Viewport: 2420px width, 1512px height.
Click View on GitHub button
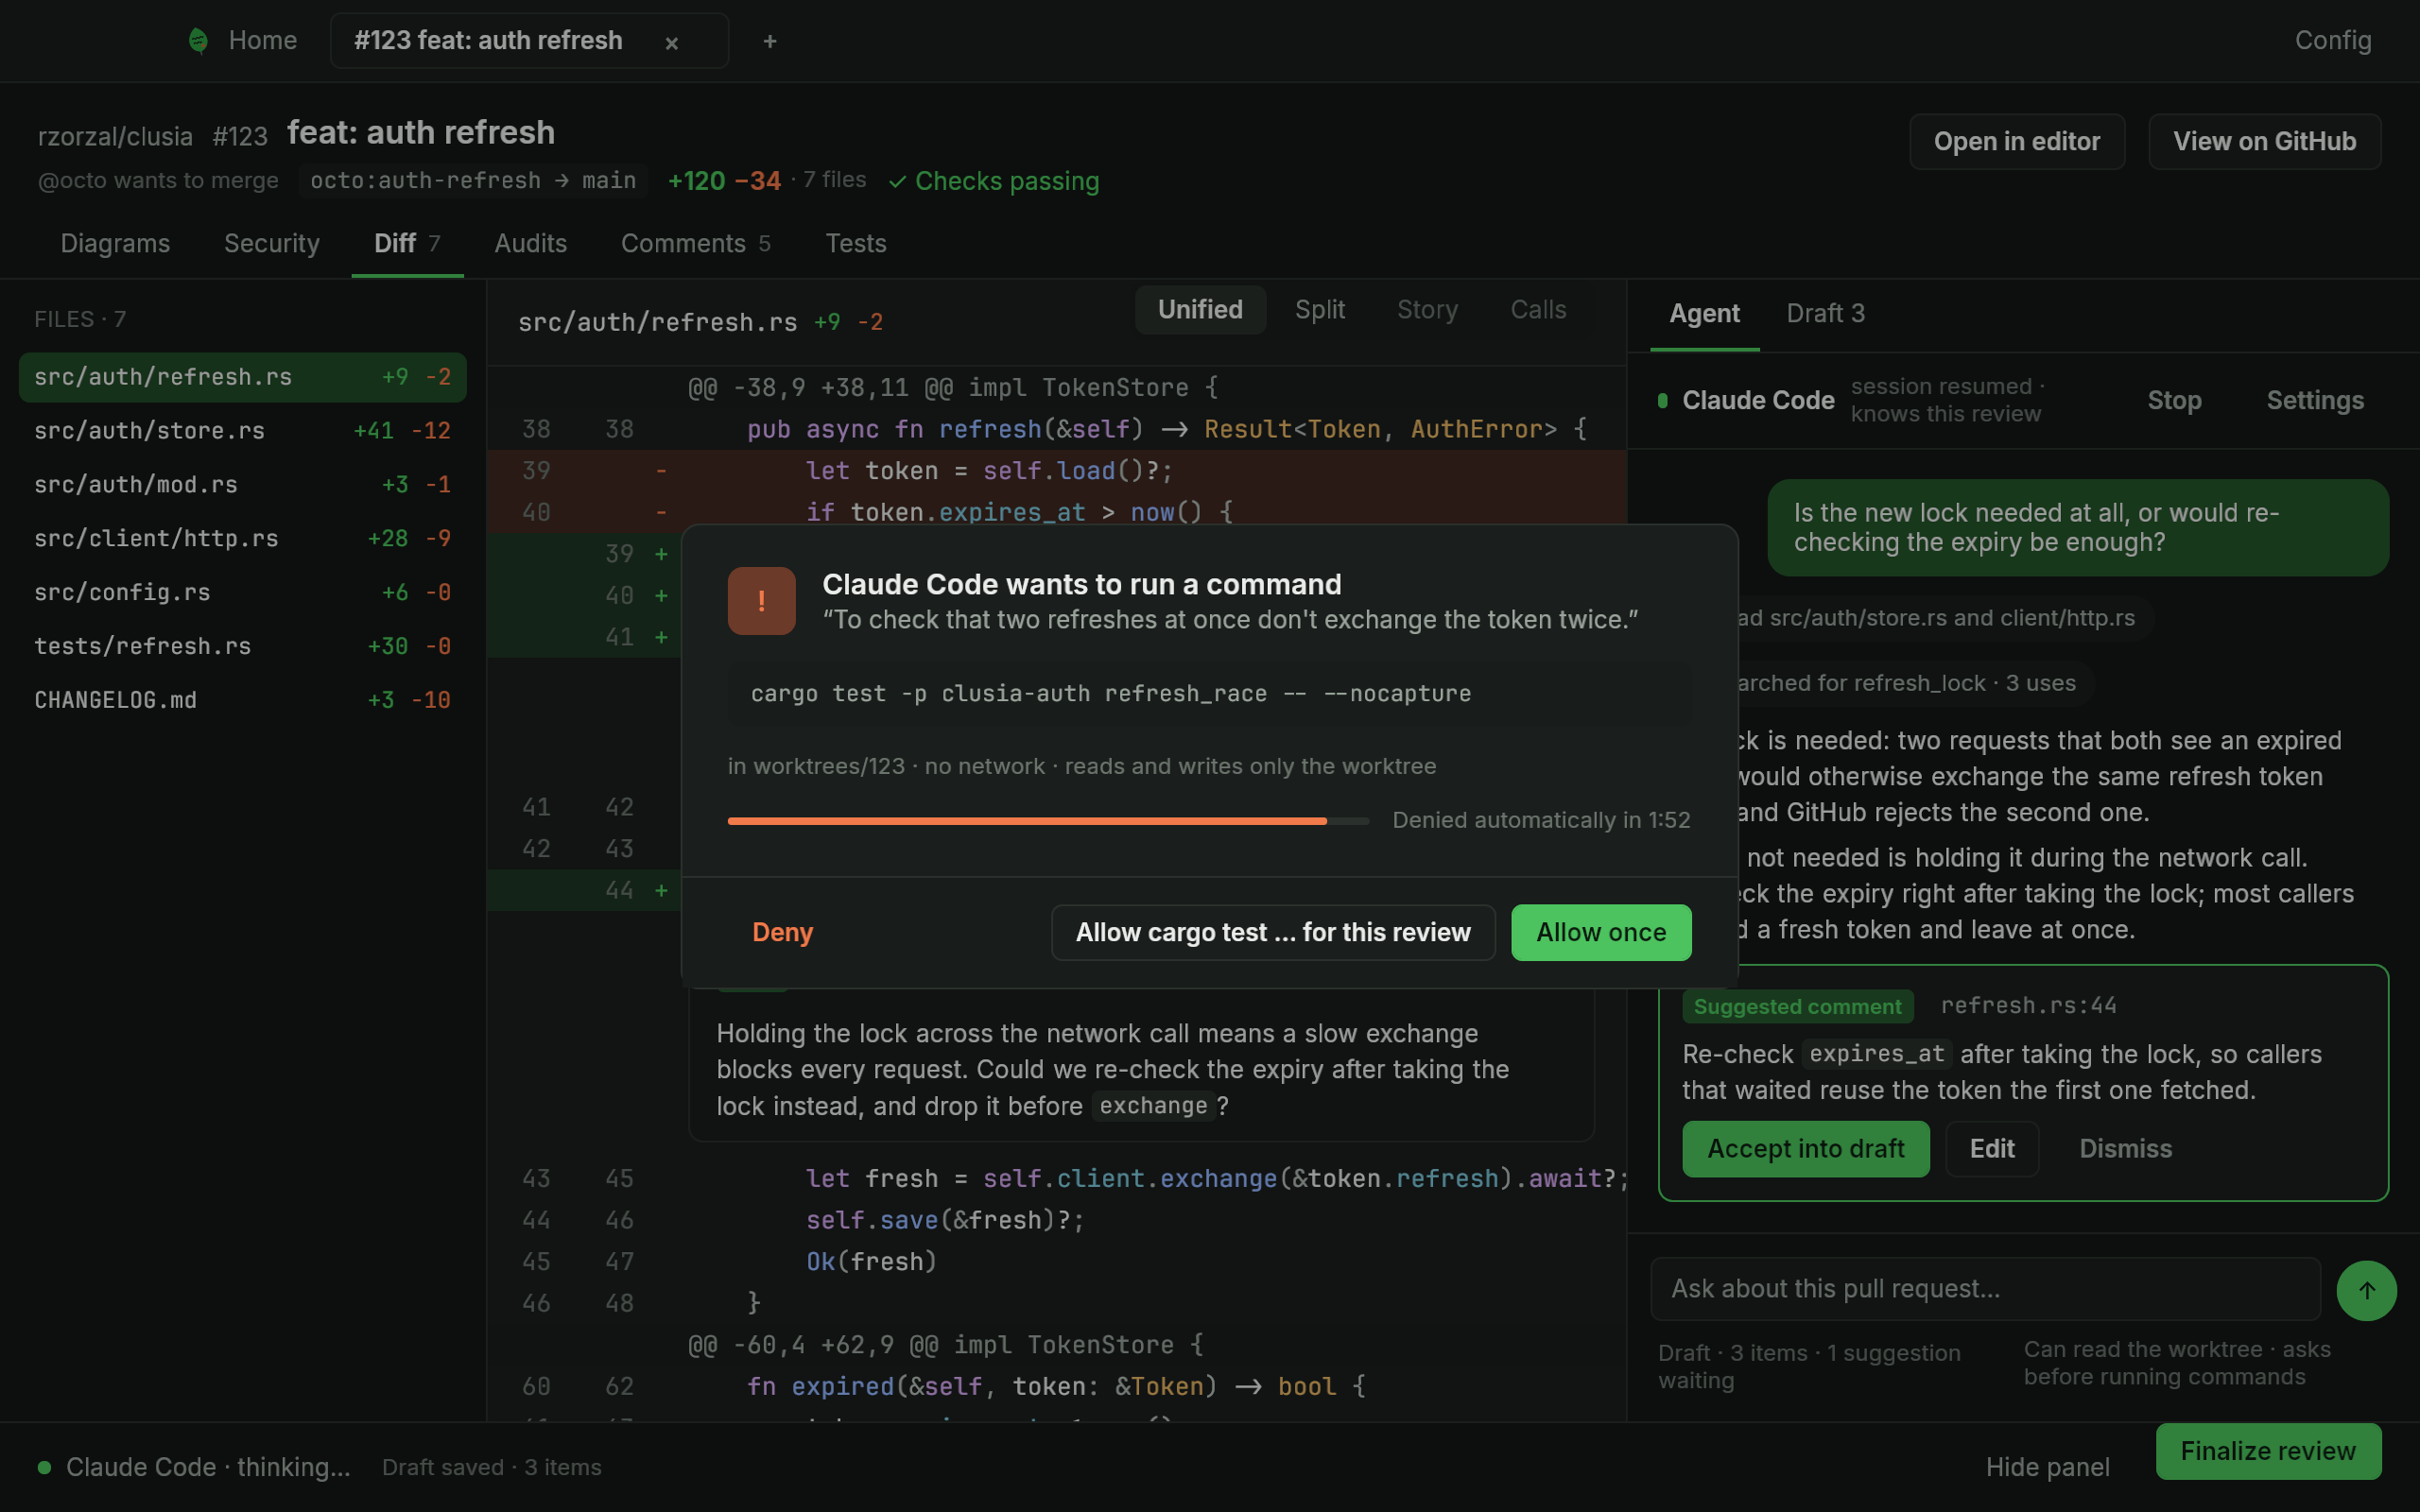tap(2264, 141)
